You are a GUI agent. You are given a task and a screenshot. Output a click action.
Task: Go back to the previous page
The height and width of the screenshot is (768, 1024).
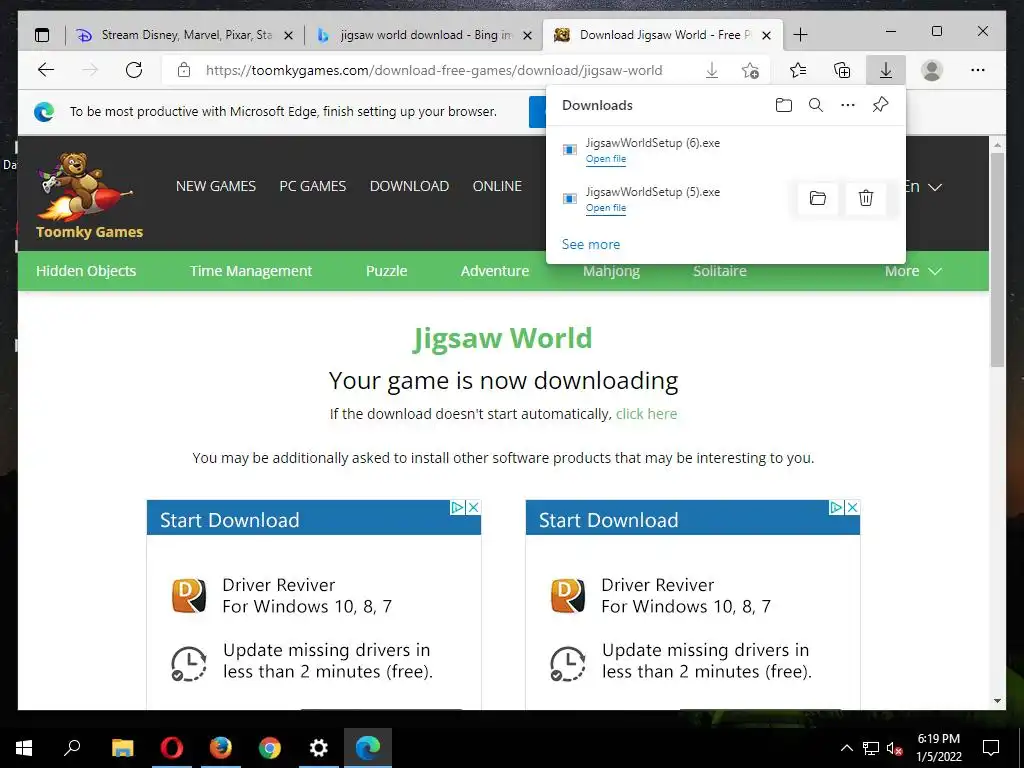[46, 70]
